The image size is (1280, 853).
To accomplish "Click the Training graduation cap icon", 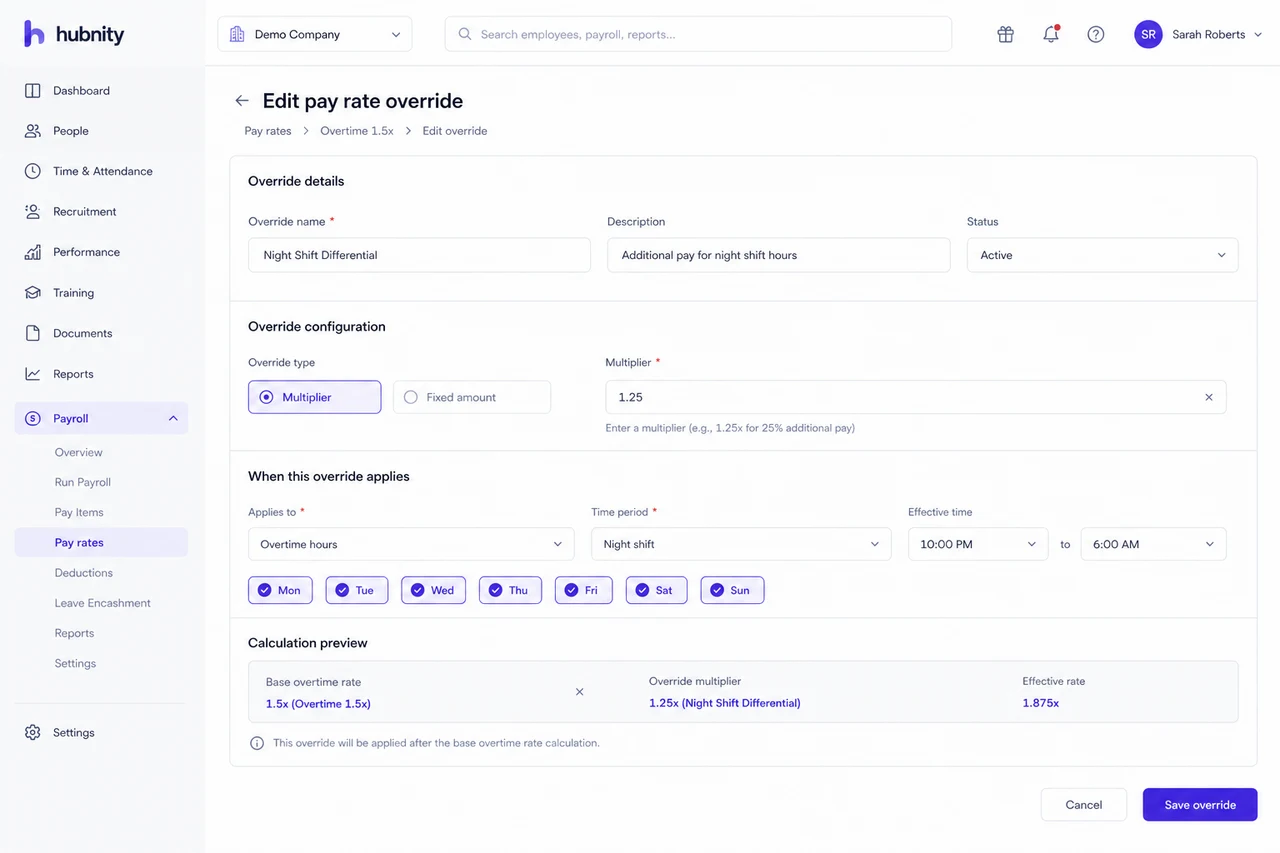I will 33,293.
